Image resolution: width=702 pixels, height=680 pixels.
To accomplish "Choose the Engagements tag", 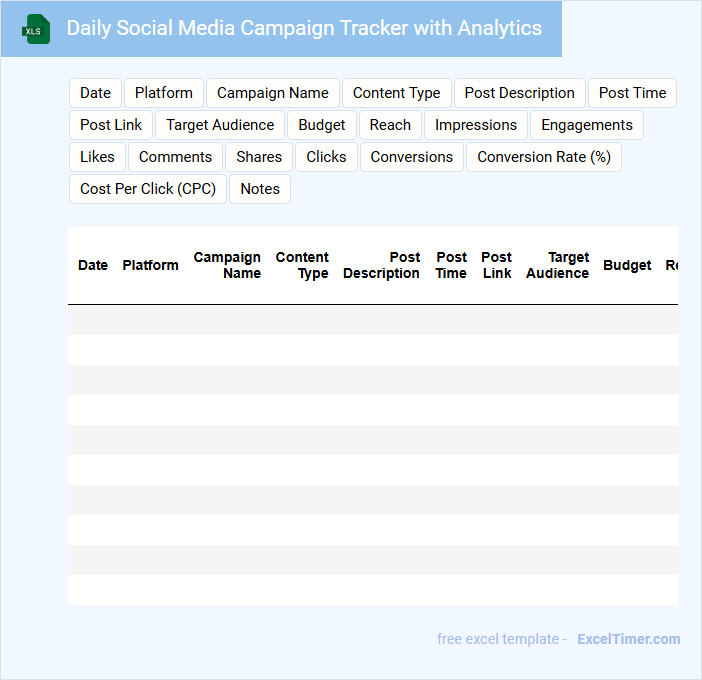I will click(x=587, y=125).
